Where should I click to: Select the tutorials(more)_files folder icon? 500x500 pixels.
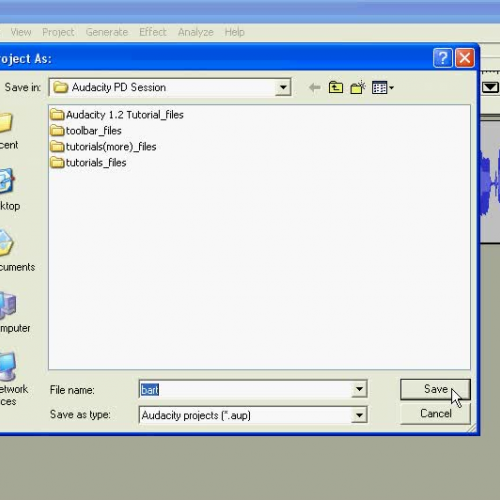click(57, 146)
